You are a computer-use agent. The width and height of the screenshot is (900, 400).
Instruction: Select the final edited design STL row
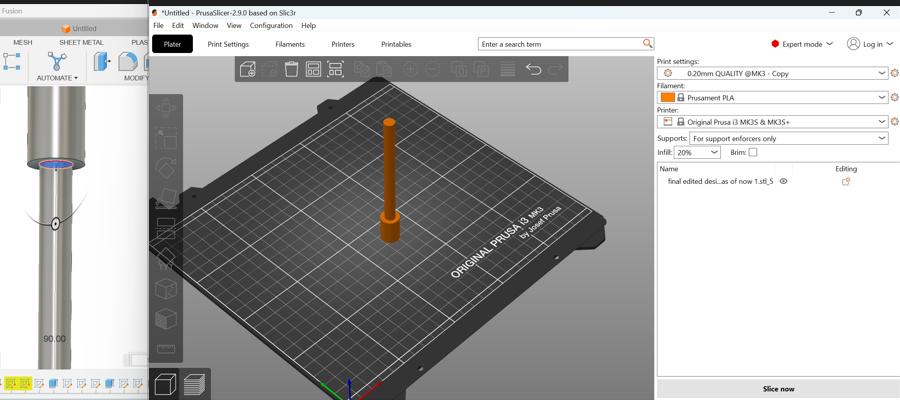pos(720,181)
